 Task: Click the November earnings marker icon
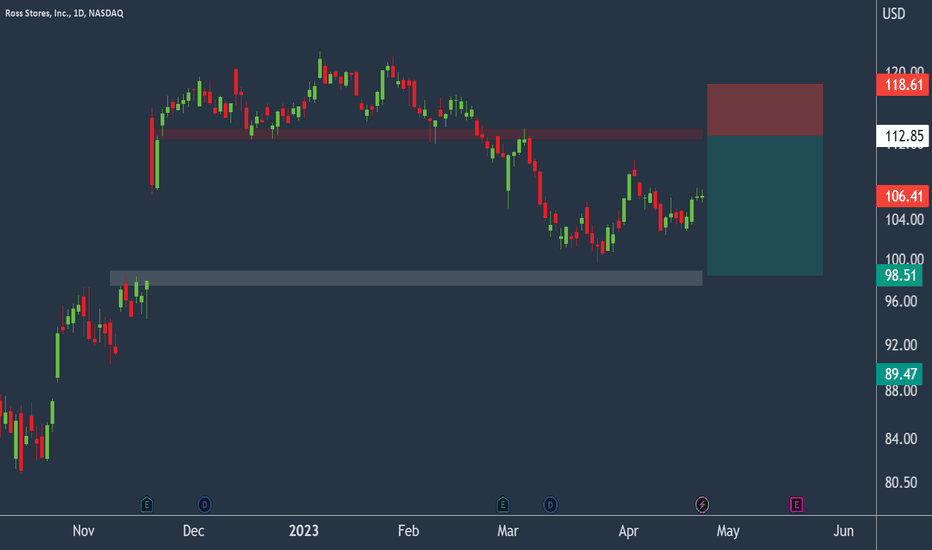146,505
